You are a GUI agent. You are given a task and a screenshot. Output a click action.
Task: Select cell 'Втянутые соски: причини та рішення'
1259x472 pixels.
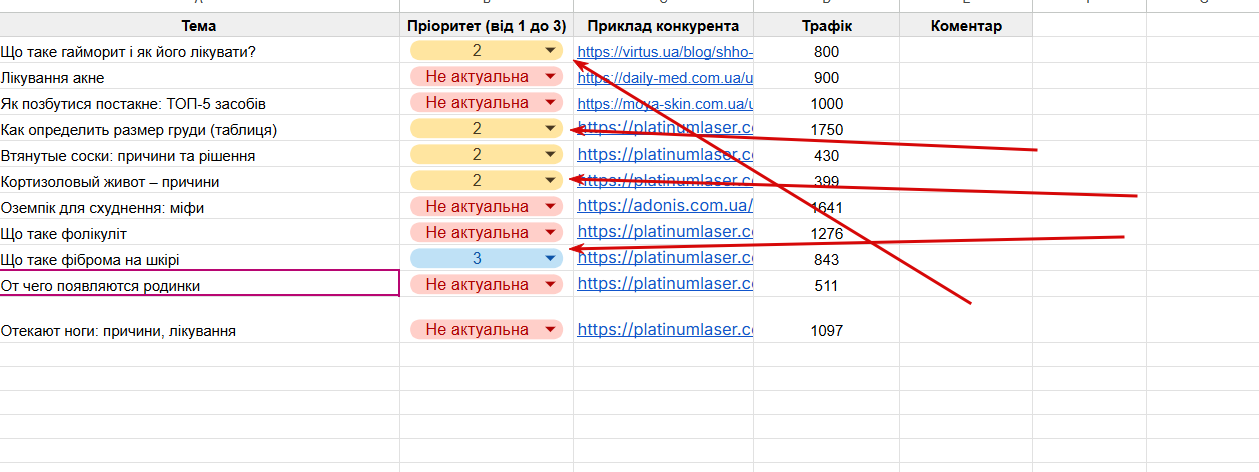tap(199, 156)
